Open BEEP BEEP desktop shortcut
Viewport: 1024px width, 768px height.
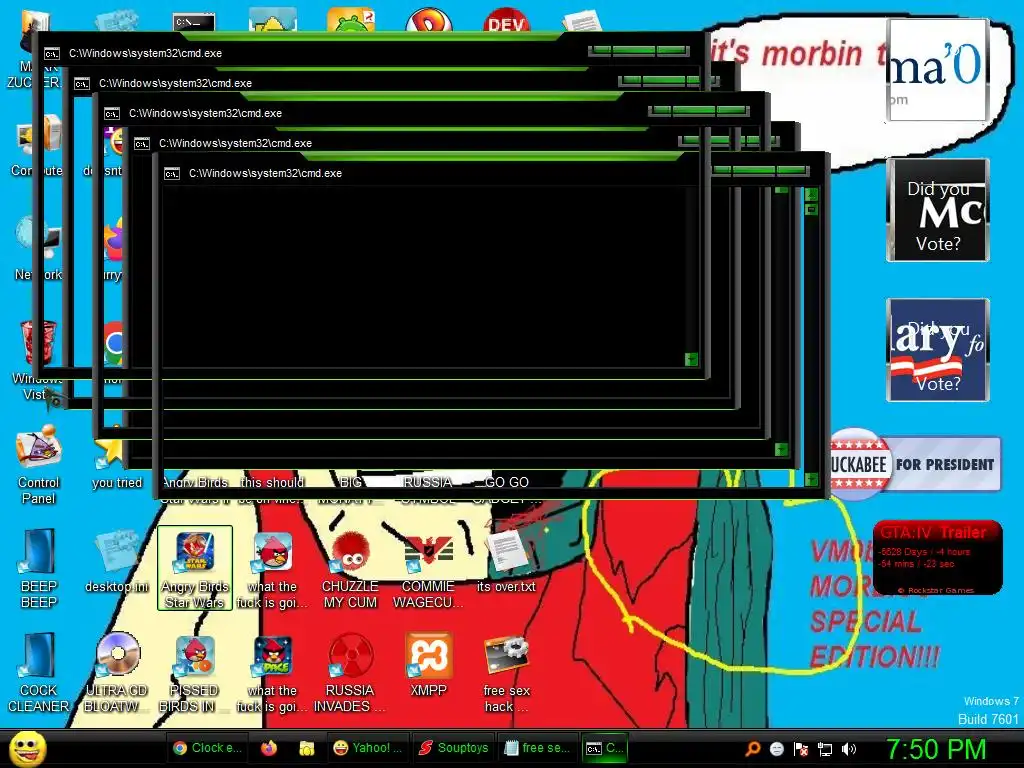[39, 568]
